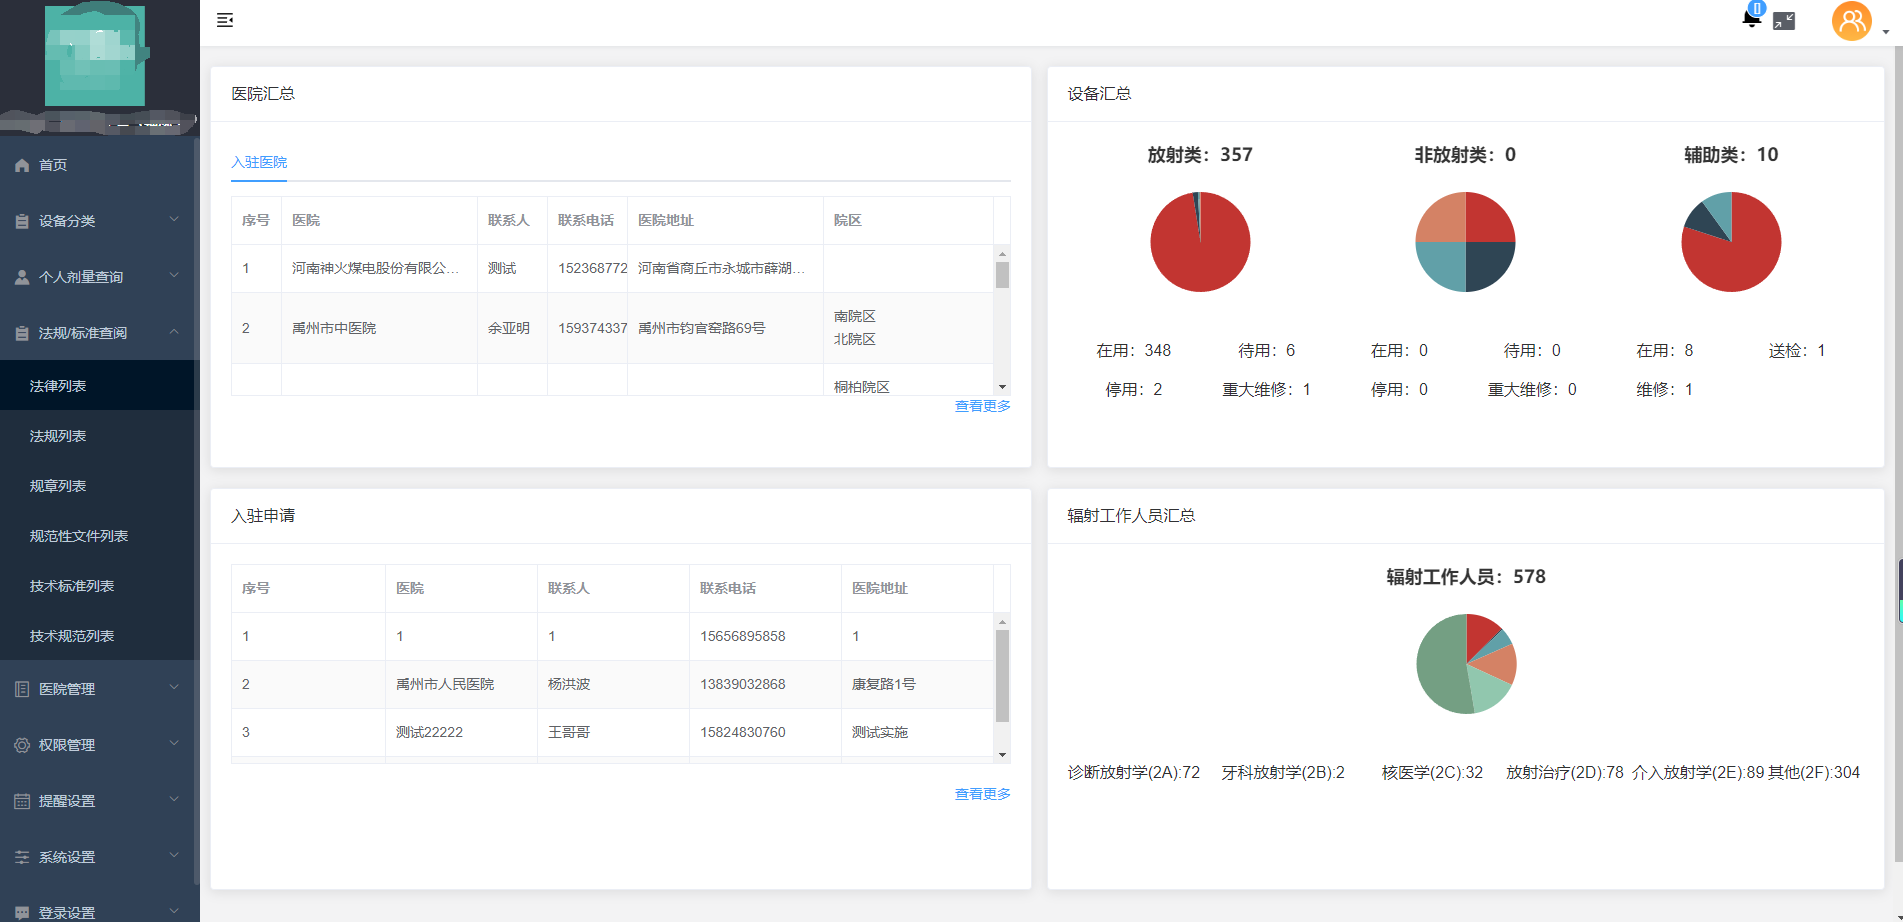The height and width of the screenshot is (922, 1903).
Task: Click the stat label 重大维修: 1
Action: 1266,389
